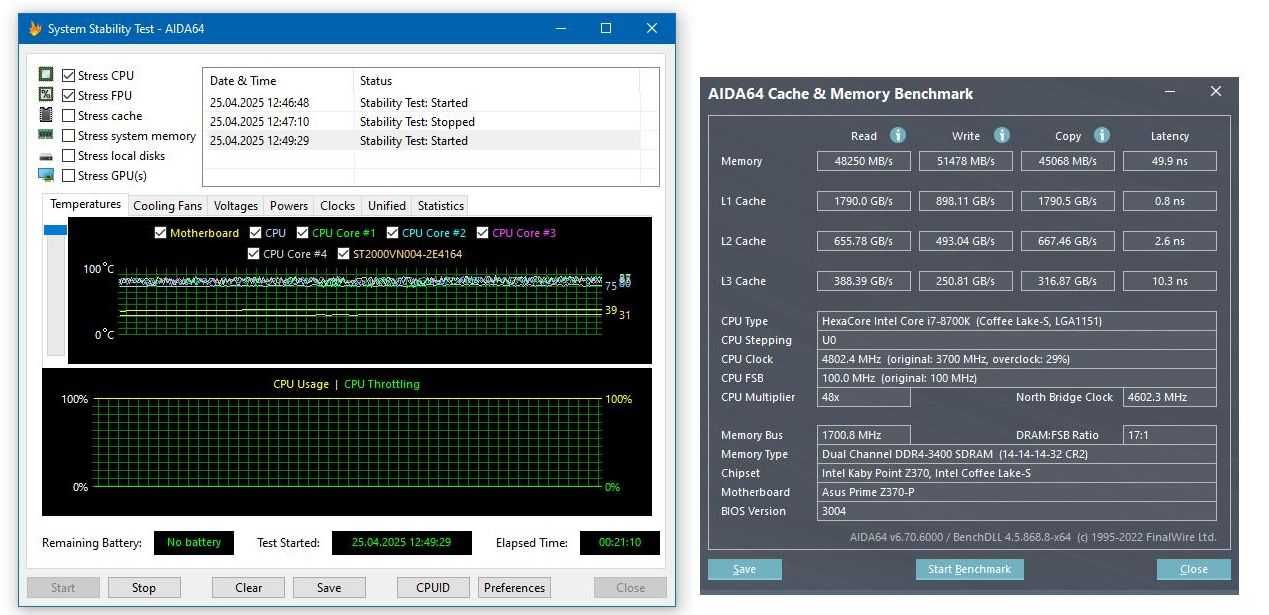This screenshot has width=1269, height=615.
Task: Open Preferences in Stability Test
Action: 514,587
